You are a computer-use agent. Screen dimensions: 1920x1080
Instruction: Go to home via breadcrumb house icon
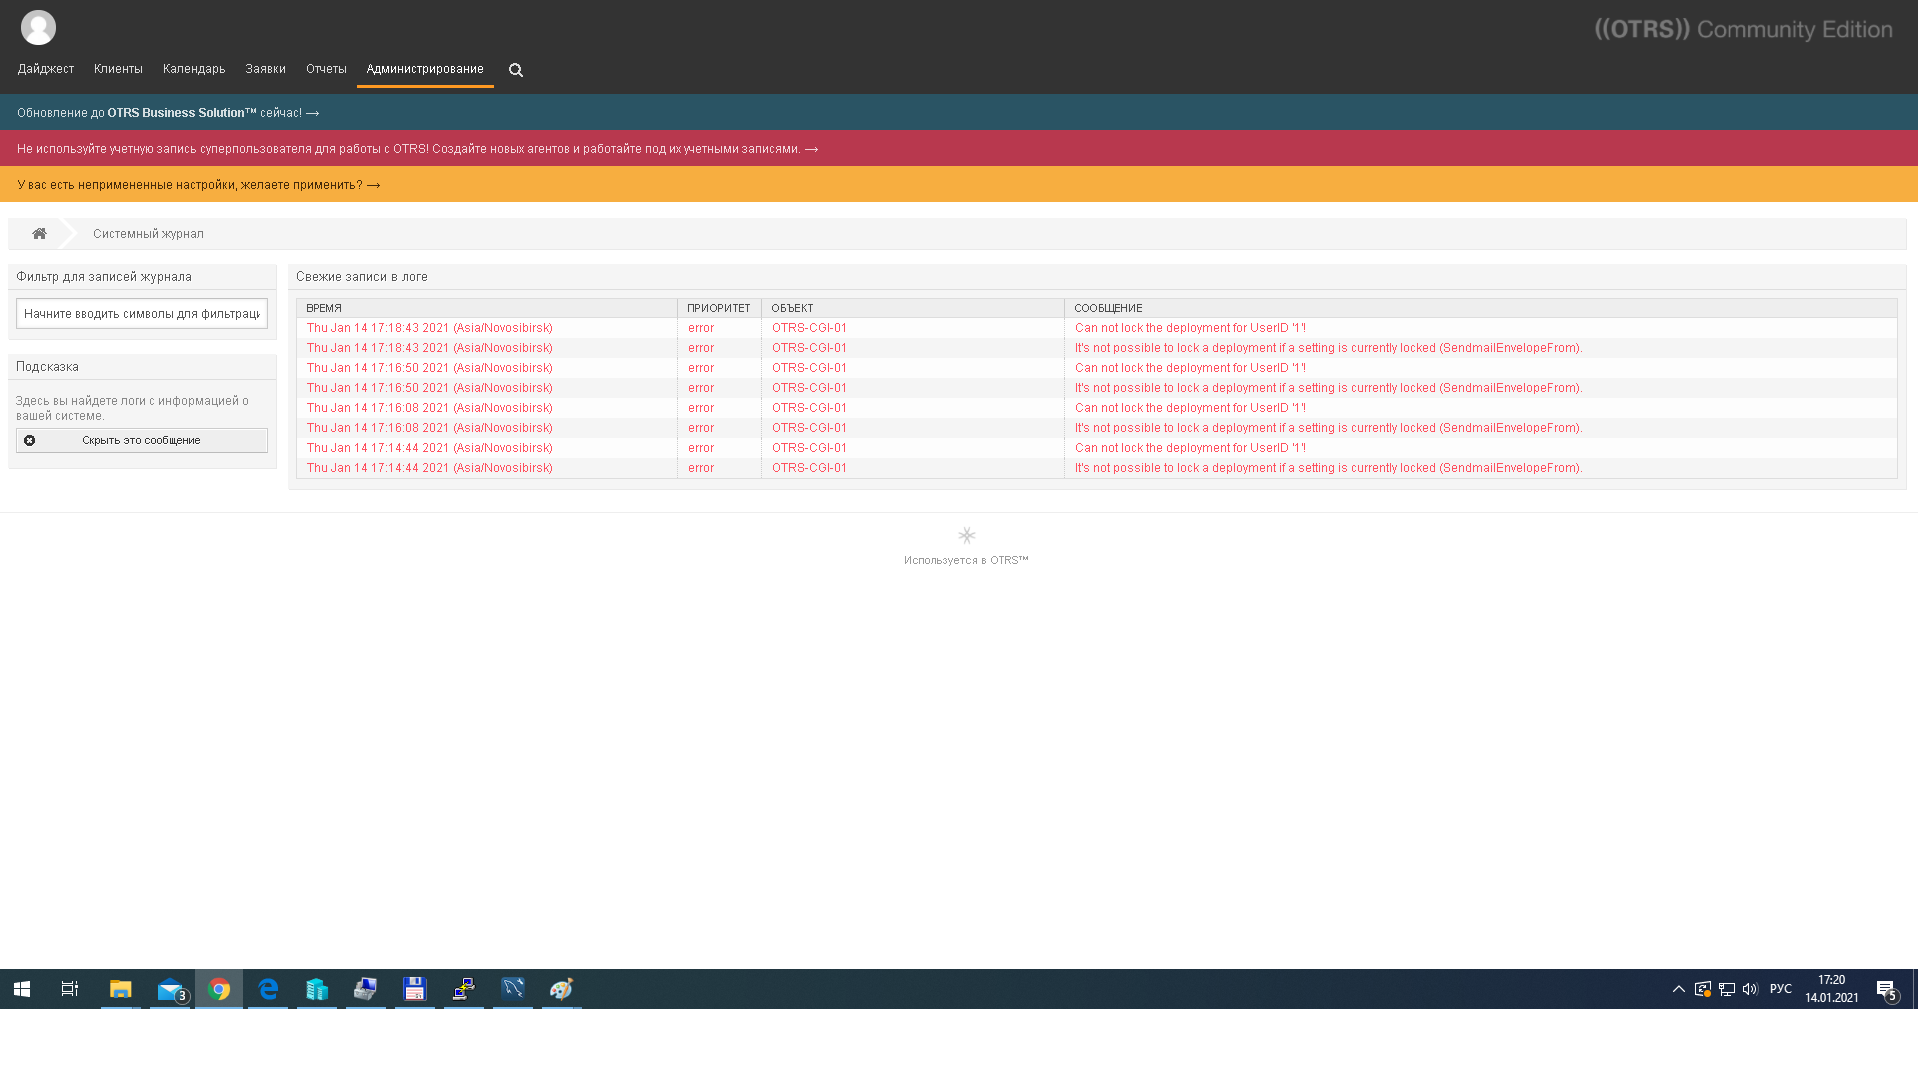click(x=39, y=234)
